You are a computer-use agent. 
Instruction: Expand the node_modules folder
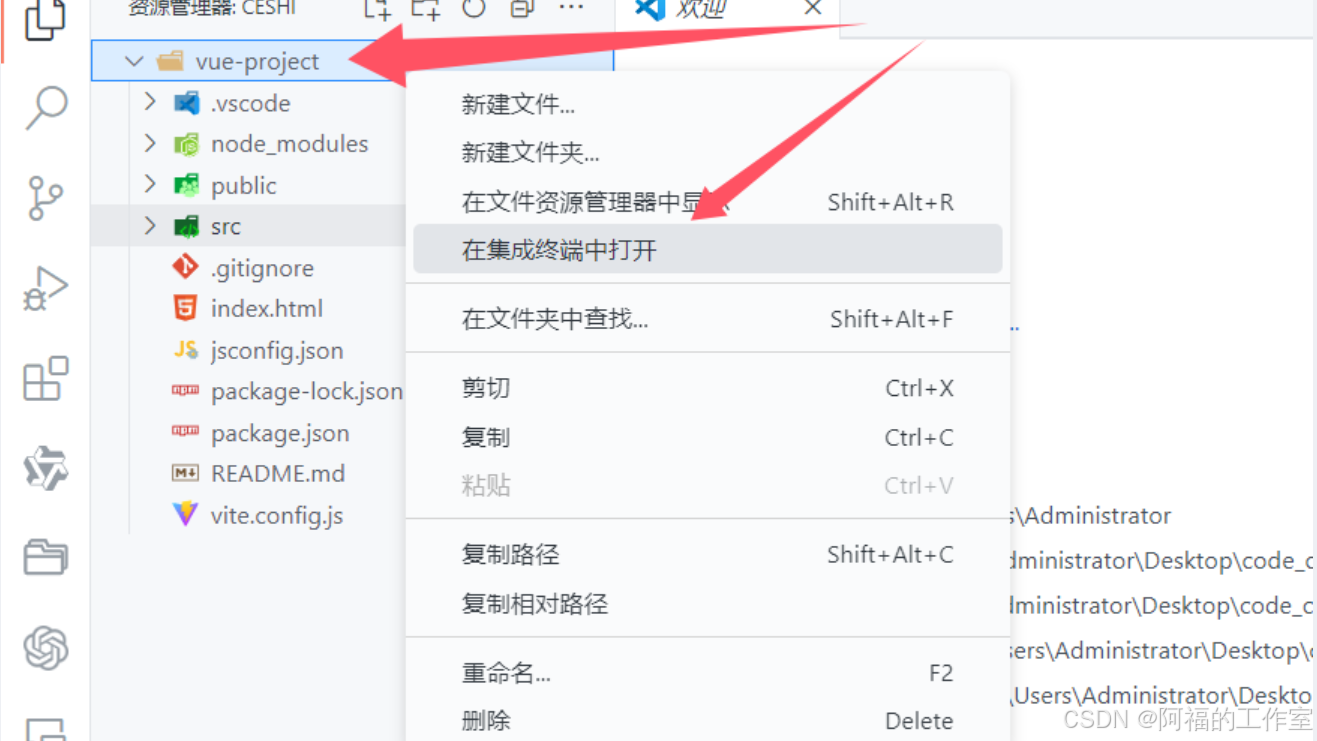pyautogui.click(x=150, y=144)
